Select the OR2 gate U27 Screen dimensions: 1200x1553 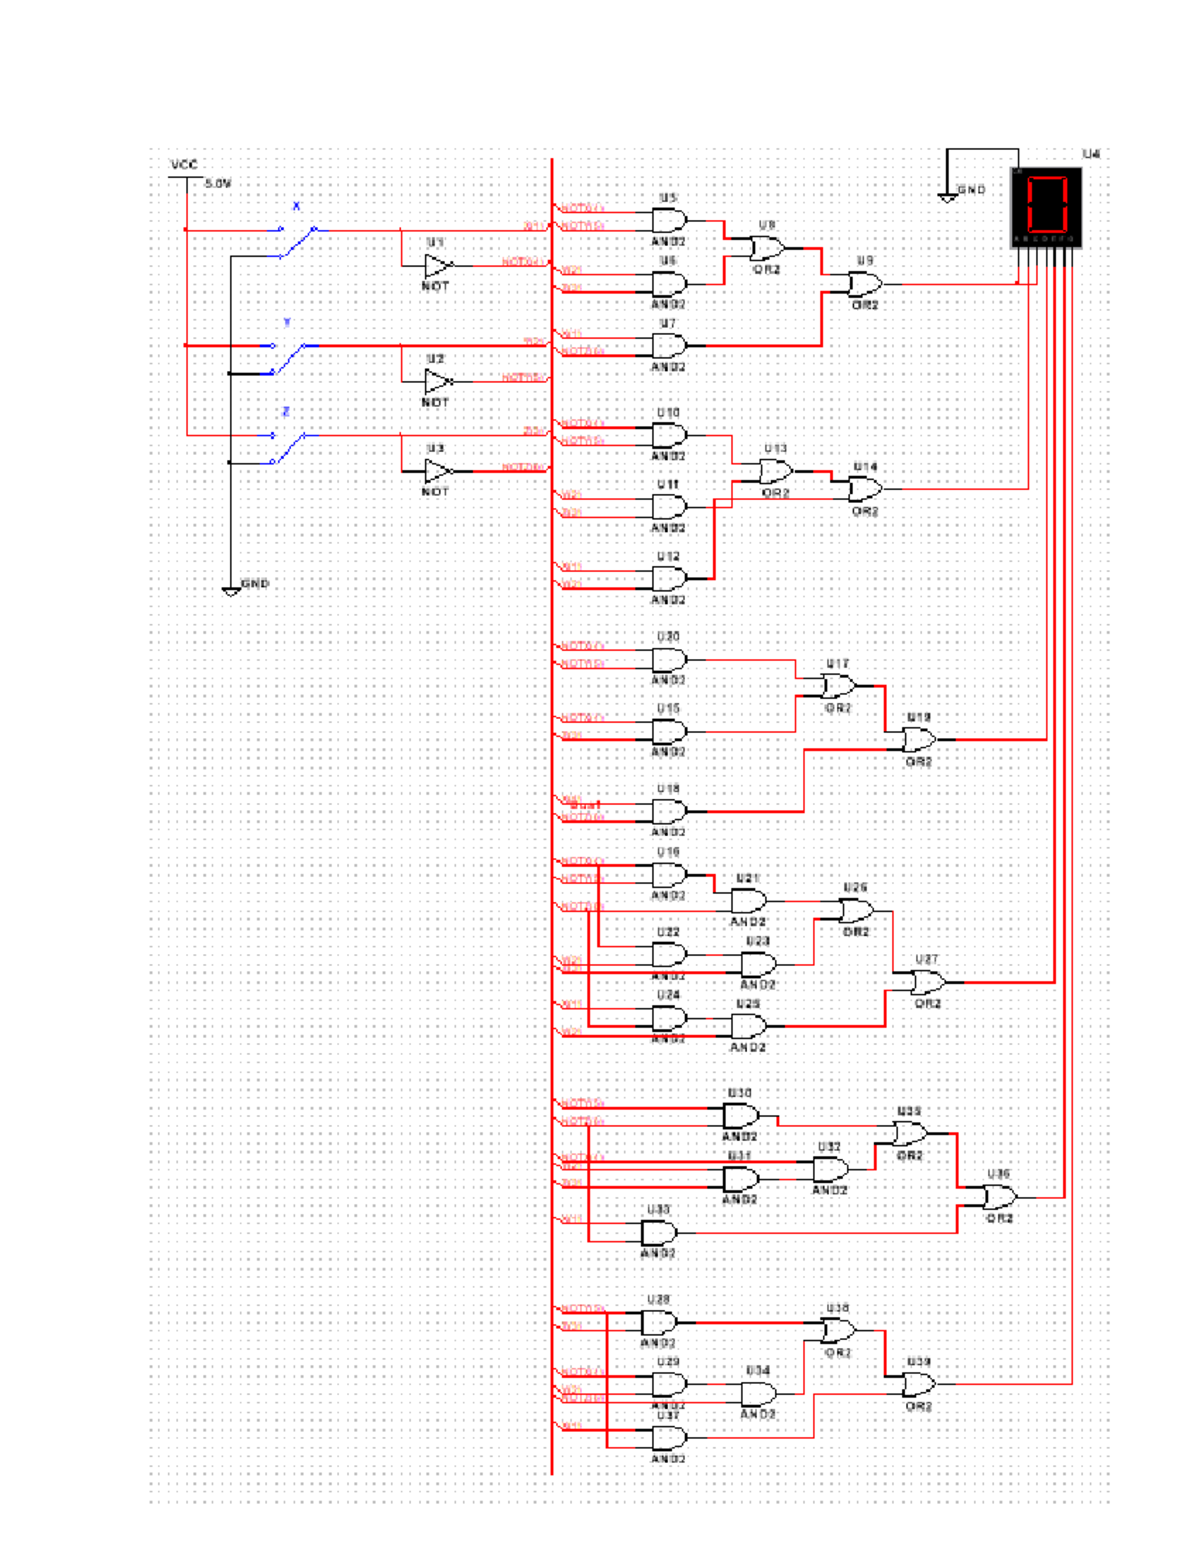(928, 985)
